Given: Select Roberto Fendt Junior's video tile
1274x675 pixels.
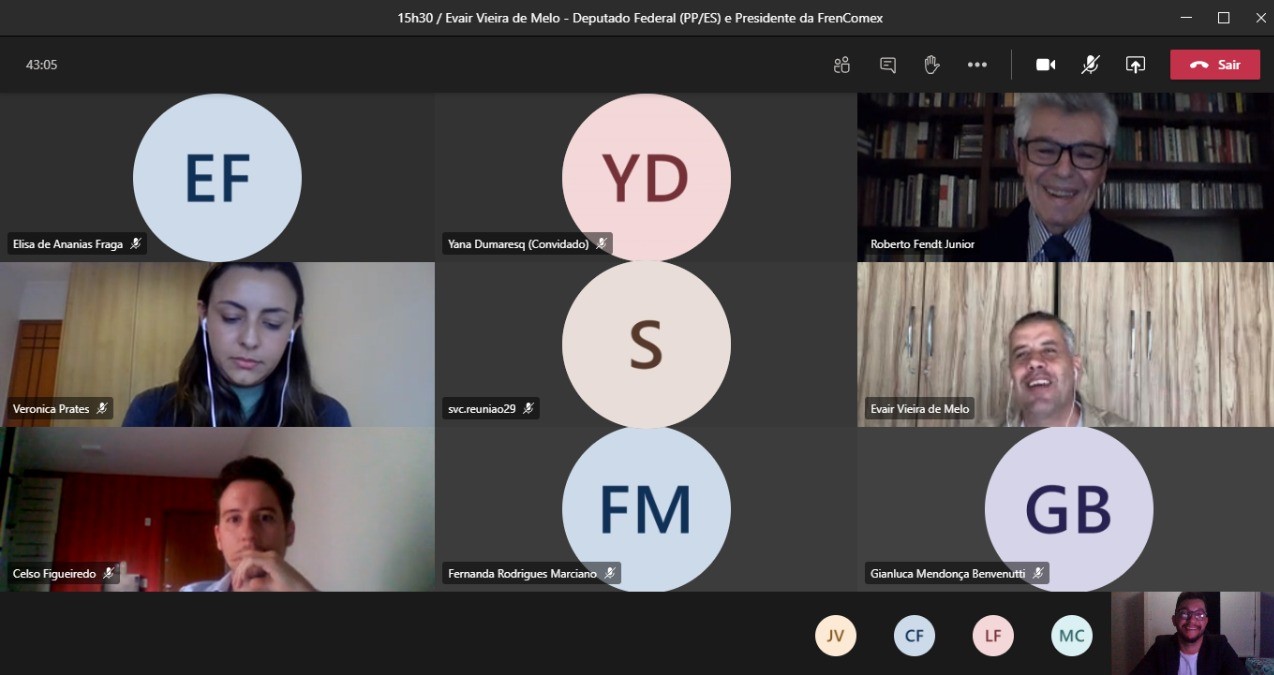Looking at the screenshot, I should point(1065,177).
